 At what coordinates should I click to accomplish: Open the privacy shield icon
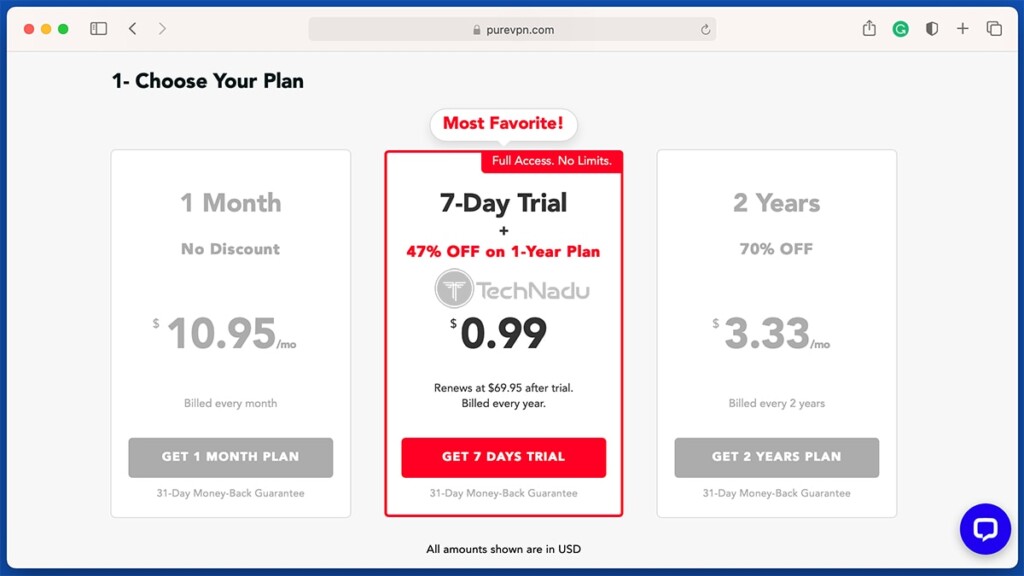point(932,29)
